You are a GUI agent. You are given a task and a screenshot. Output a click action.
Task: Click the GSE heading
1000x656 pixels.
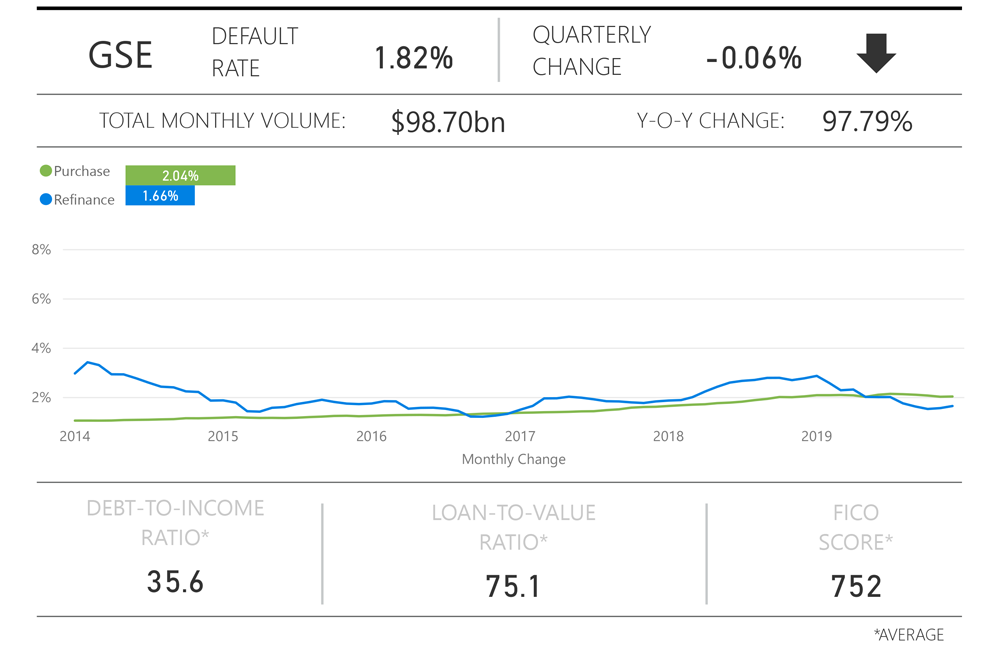click(x=121, y=56)
